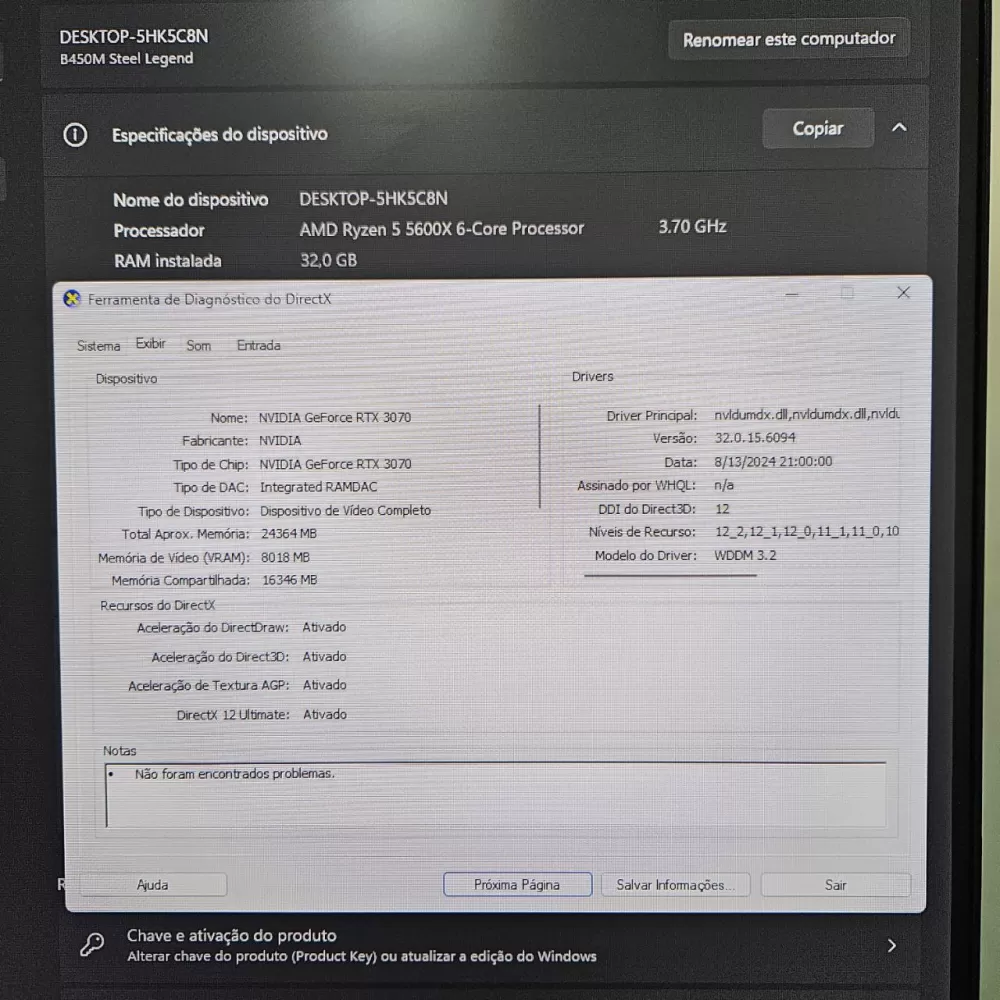The height and width of the screenshot is (1000, 1000).
Task: Minimize the DirectX diagnostic window
Action: pos(791,294)
